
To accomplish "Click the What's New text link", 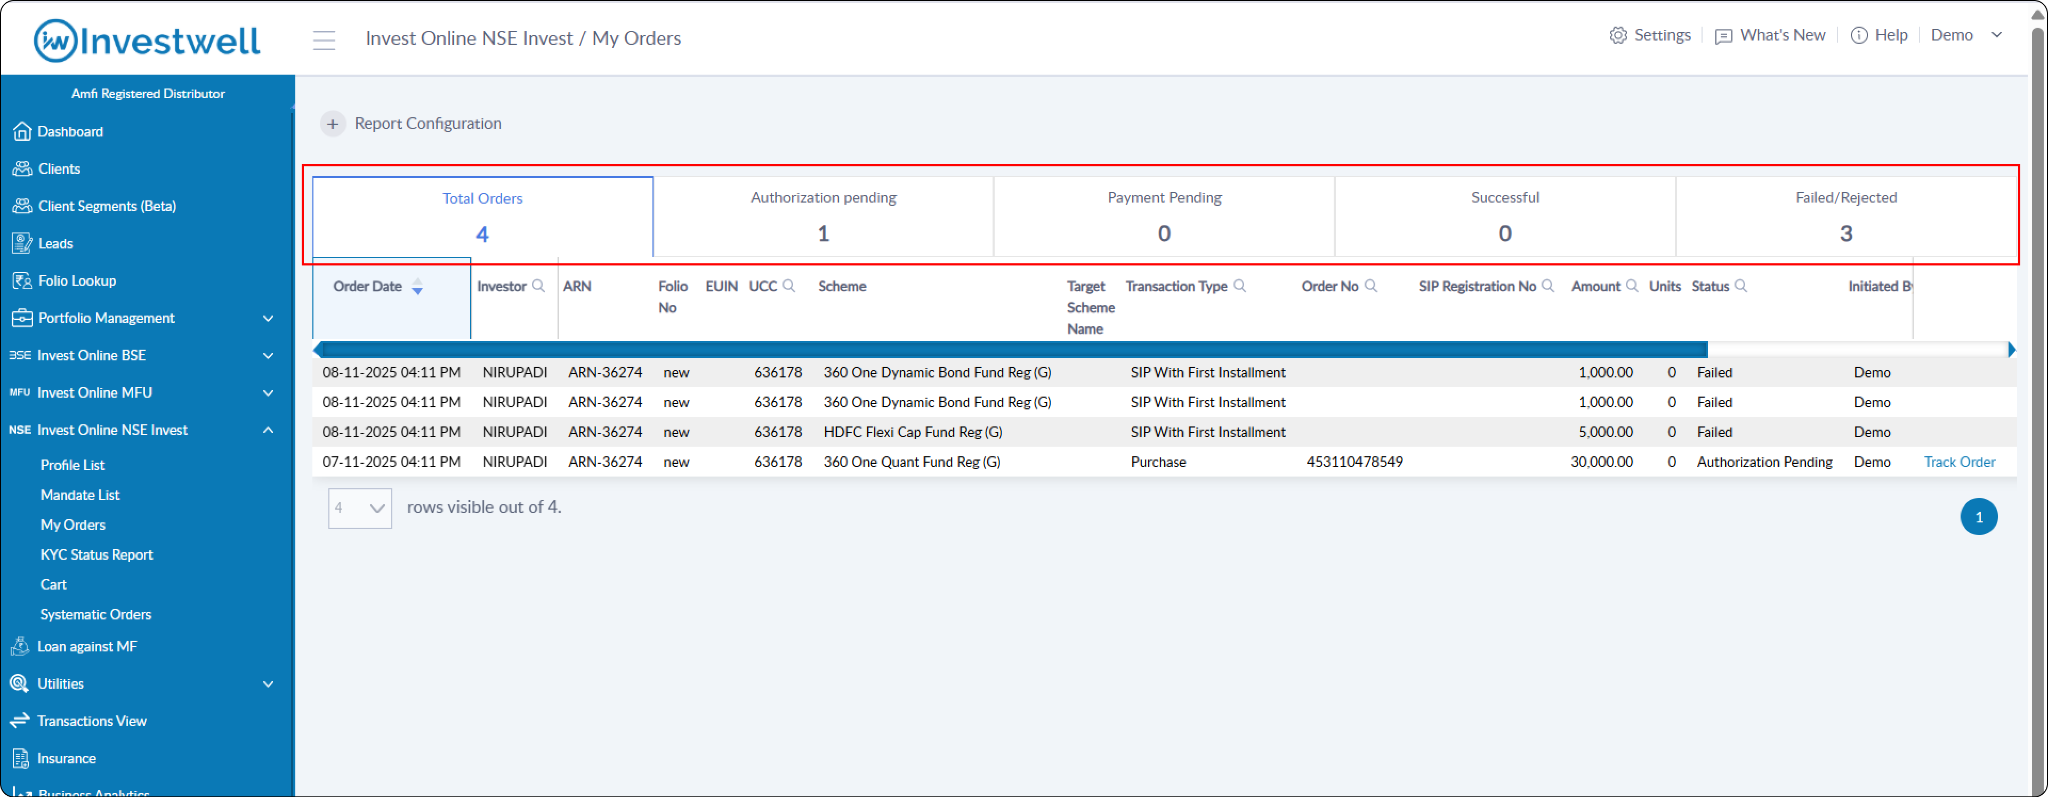I will coord(1783,35).
